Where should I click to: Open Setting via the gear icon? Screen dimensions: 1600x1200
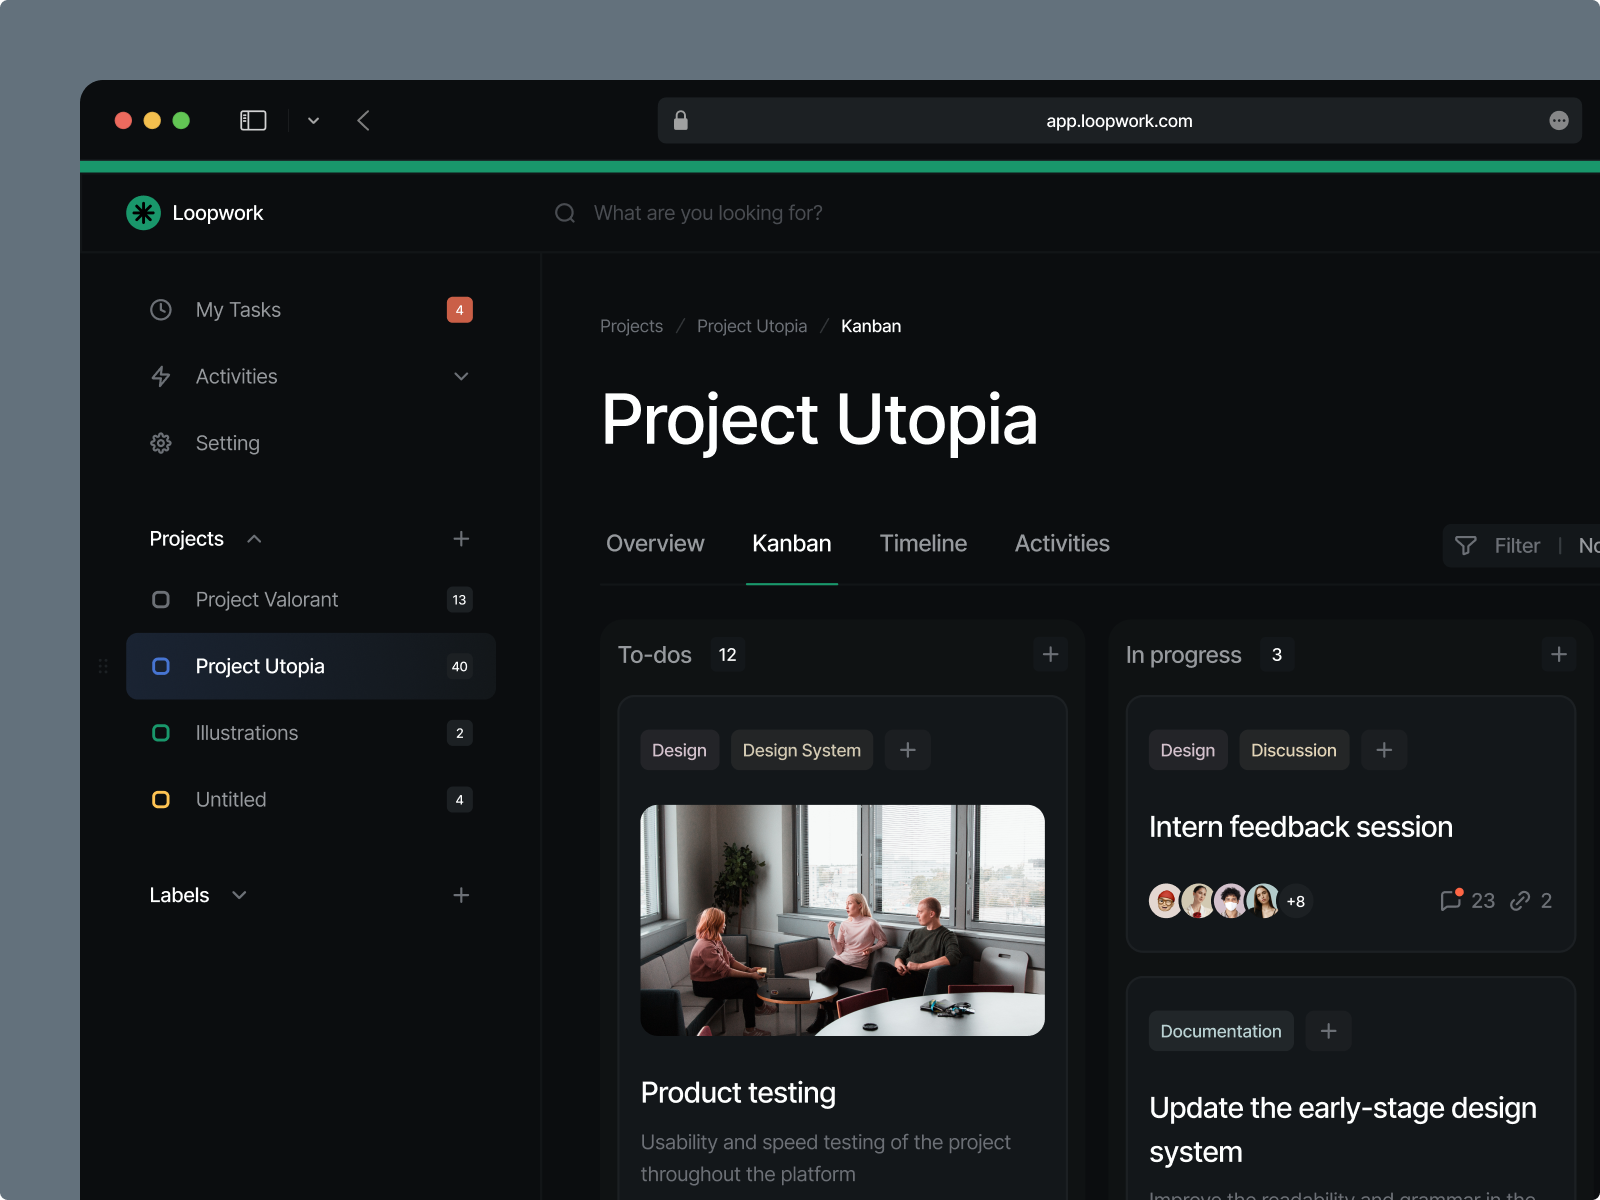tap(161, 443)
